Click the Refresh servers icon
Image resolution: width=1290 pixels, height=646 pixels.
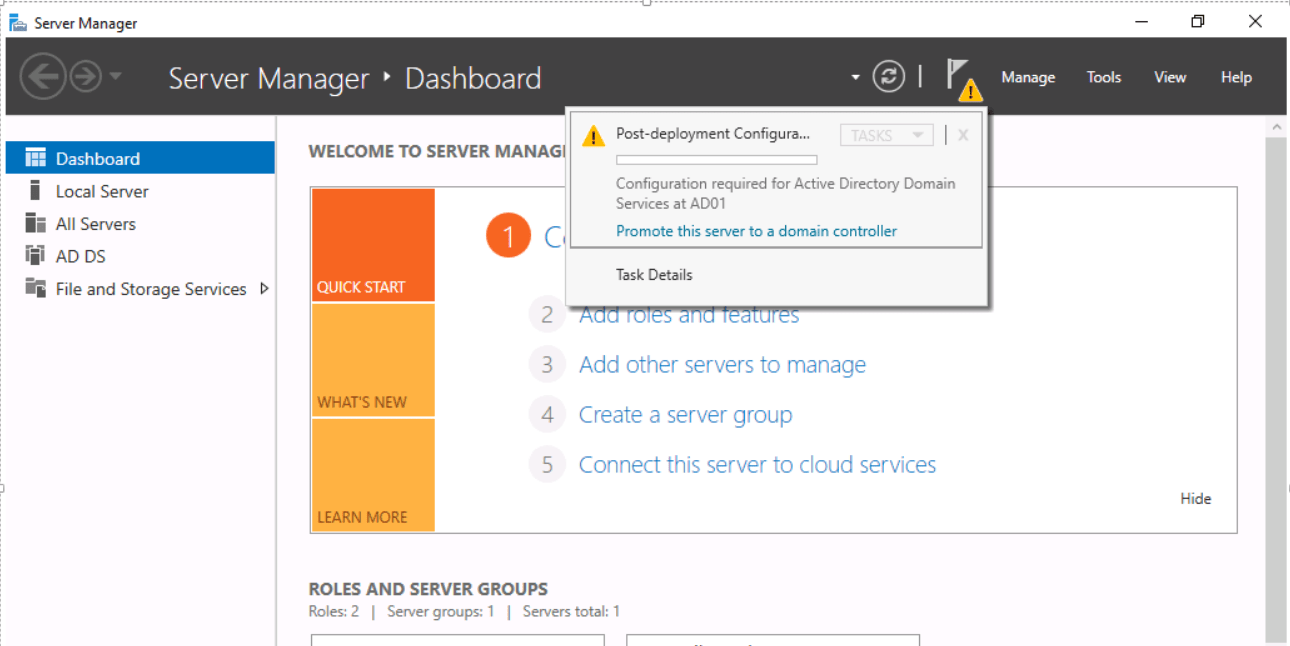pyautogui.click(x=888, y=76)
